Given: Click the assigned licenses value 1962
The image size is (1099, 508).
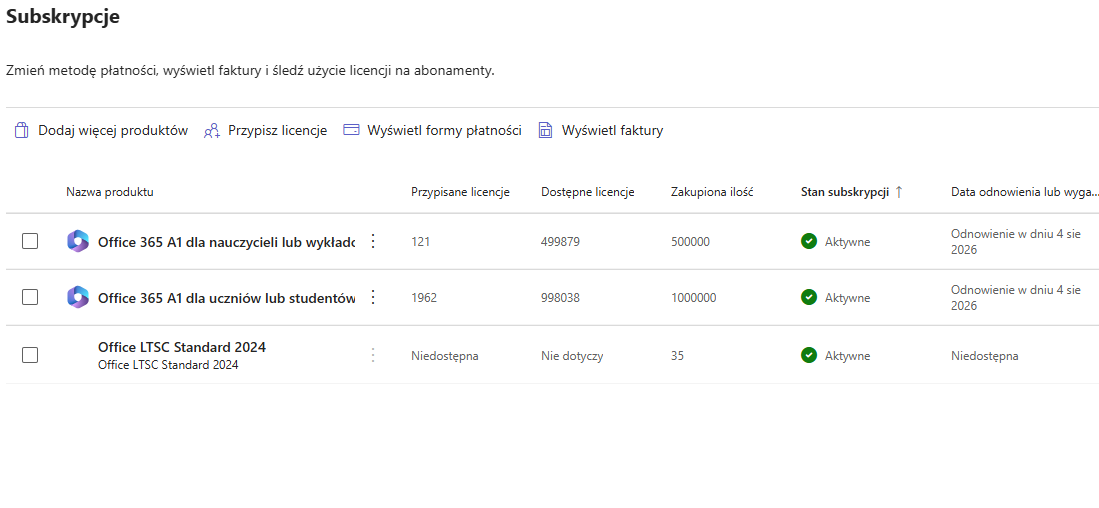Looking at the screenshot, I should click(x=424, y=298).
